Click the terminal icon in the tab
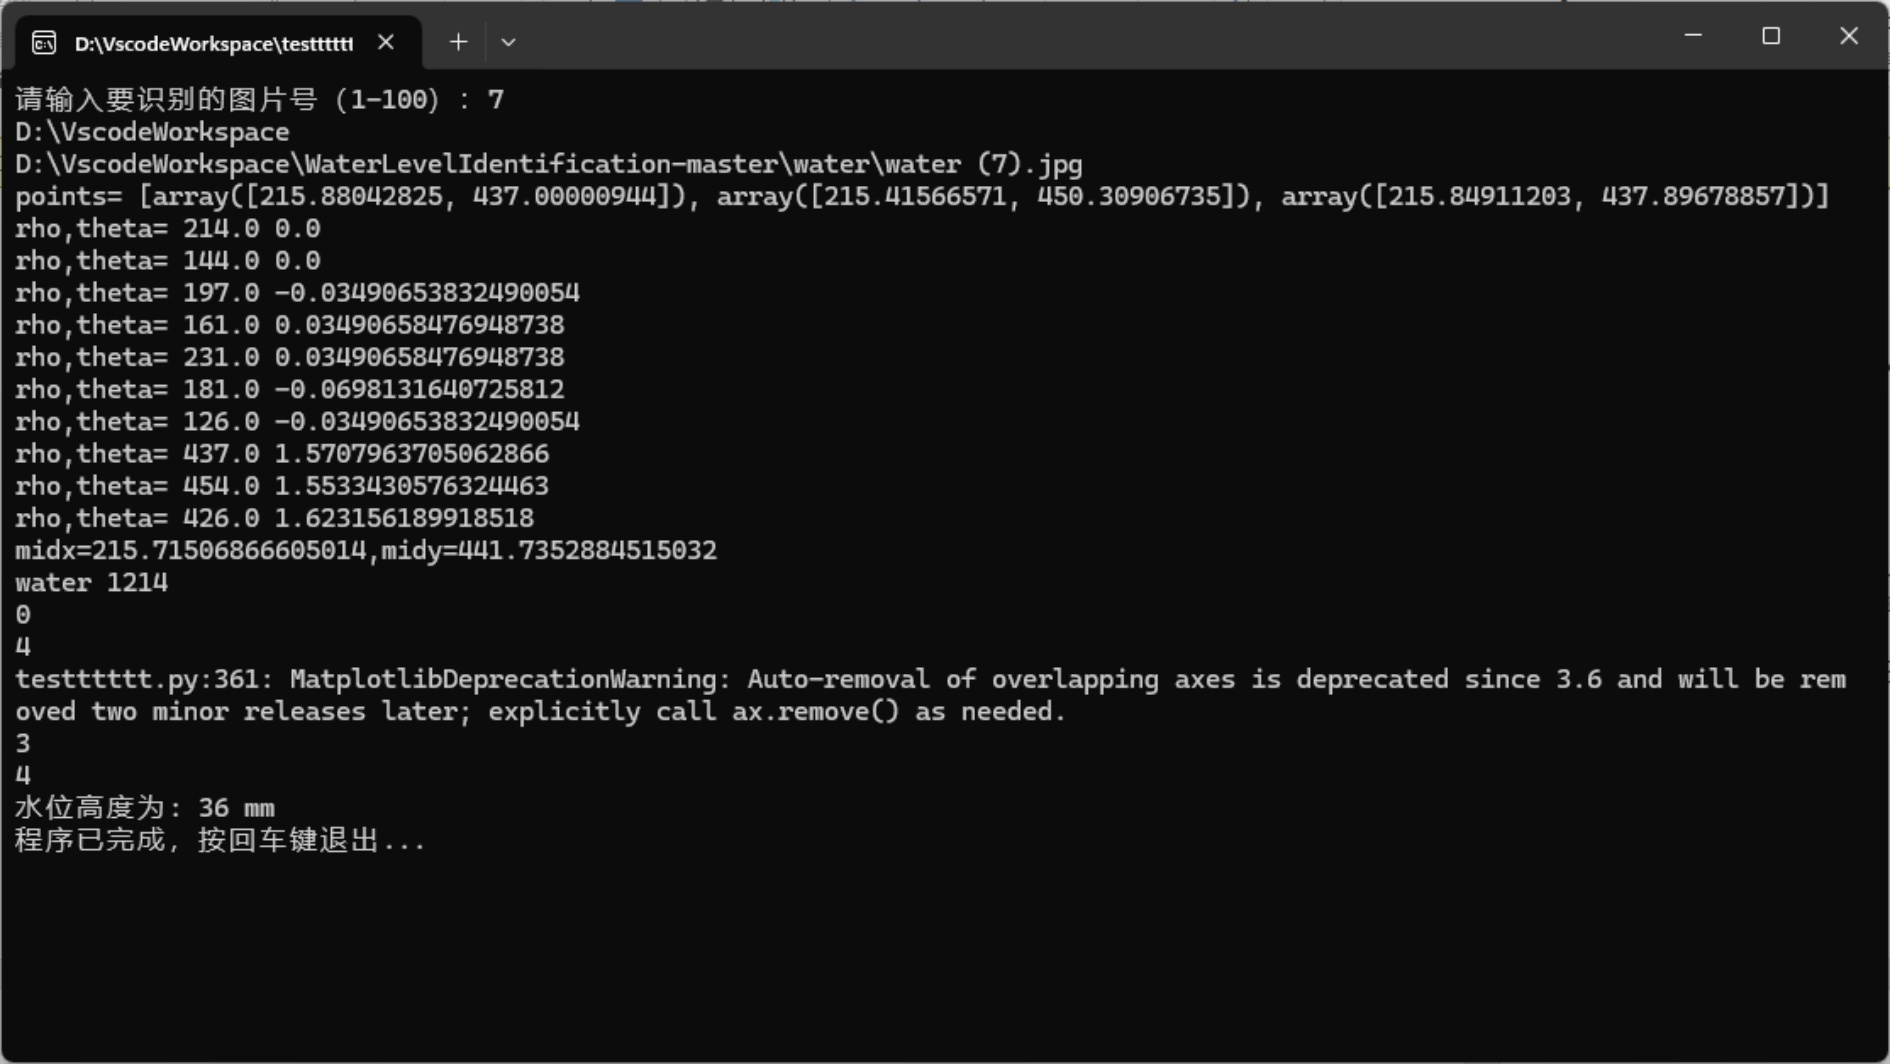 (44, 42)
